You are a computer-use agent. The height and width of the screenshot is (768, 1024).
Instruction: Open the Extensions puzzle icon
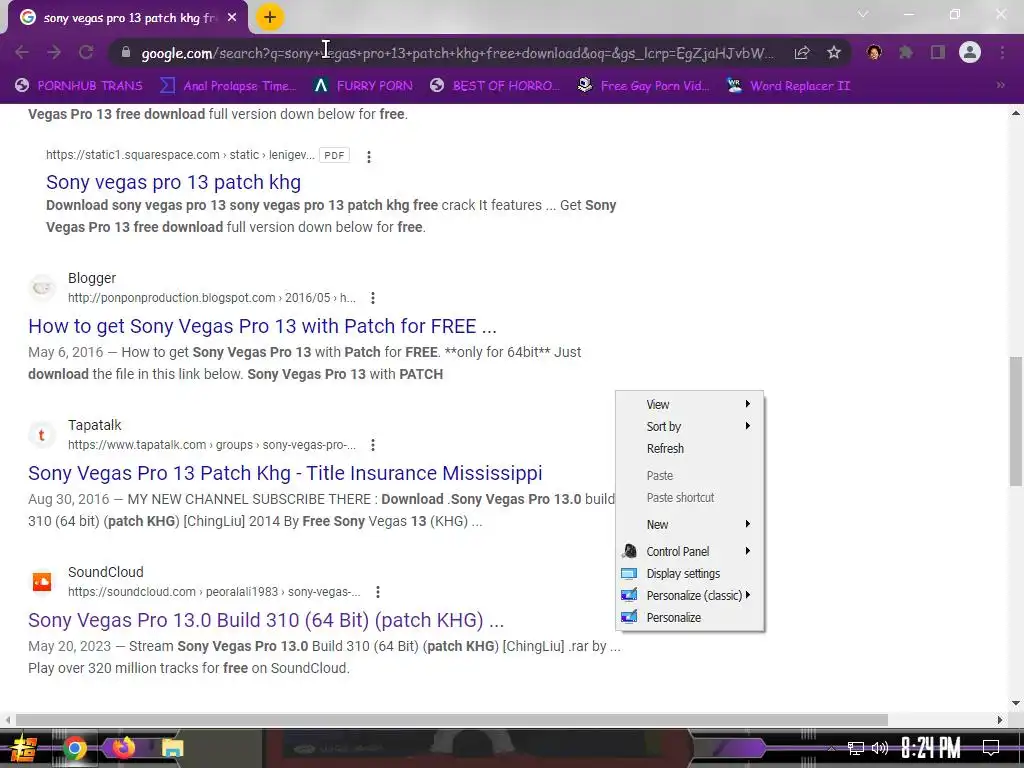click(906, 52)
